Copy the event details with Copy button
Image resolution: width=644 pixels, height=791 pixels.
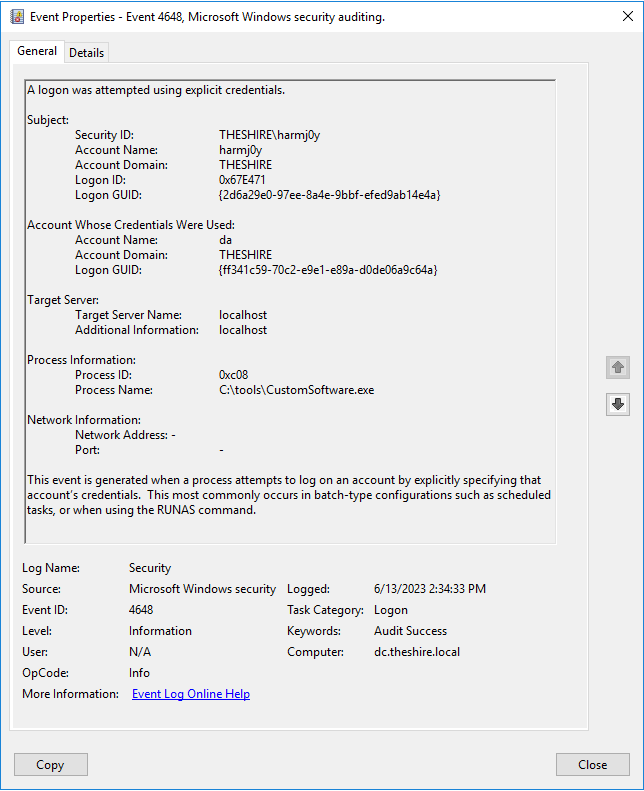(50, 765)
